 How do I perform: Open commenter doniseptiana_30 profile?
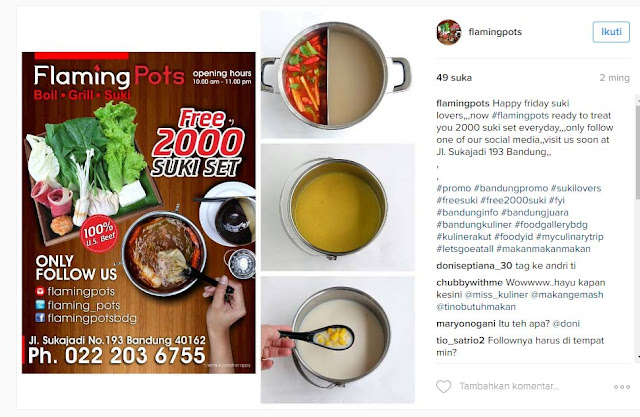pos(474,266)
